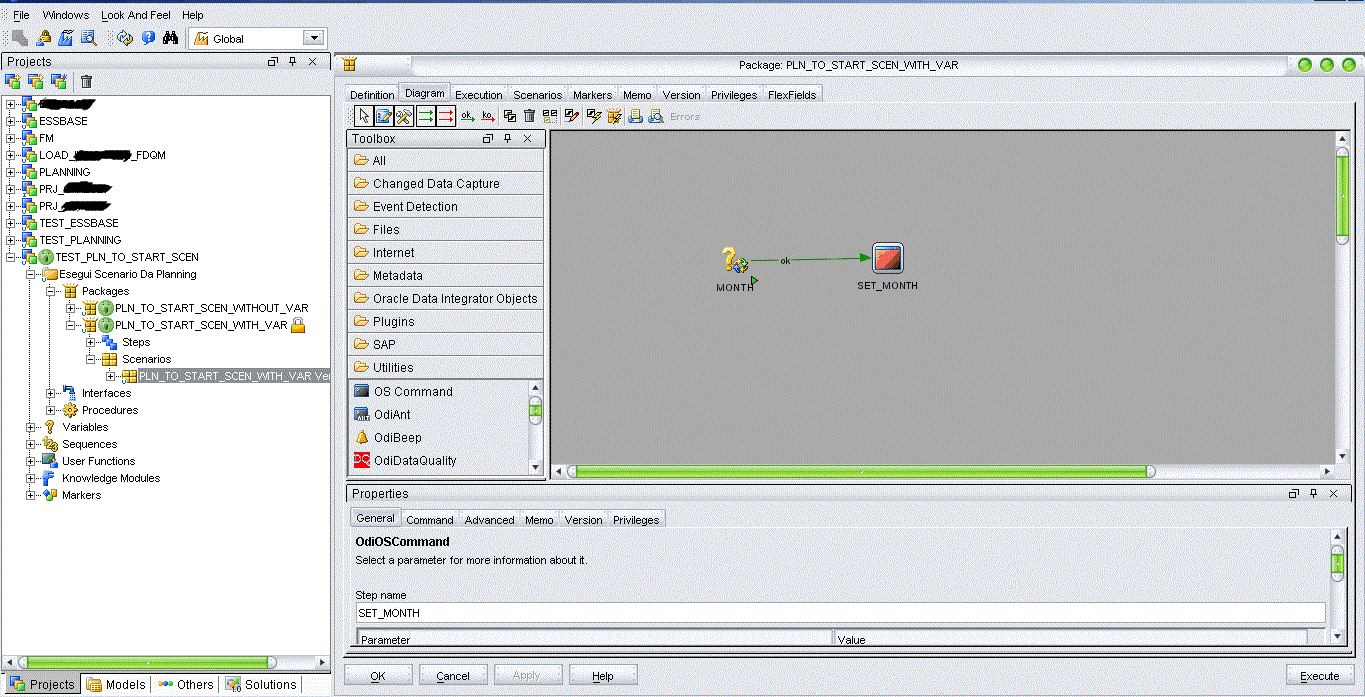Viewport: 1365px width, 697px height.
Task: Click the Execute button
Action: 1318,674
